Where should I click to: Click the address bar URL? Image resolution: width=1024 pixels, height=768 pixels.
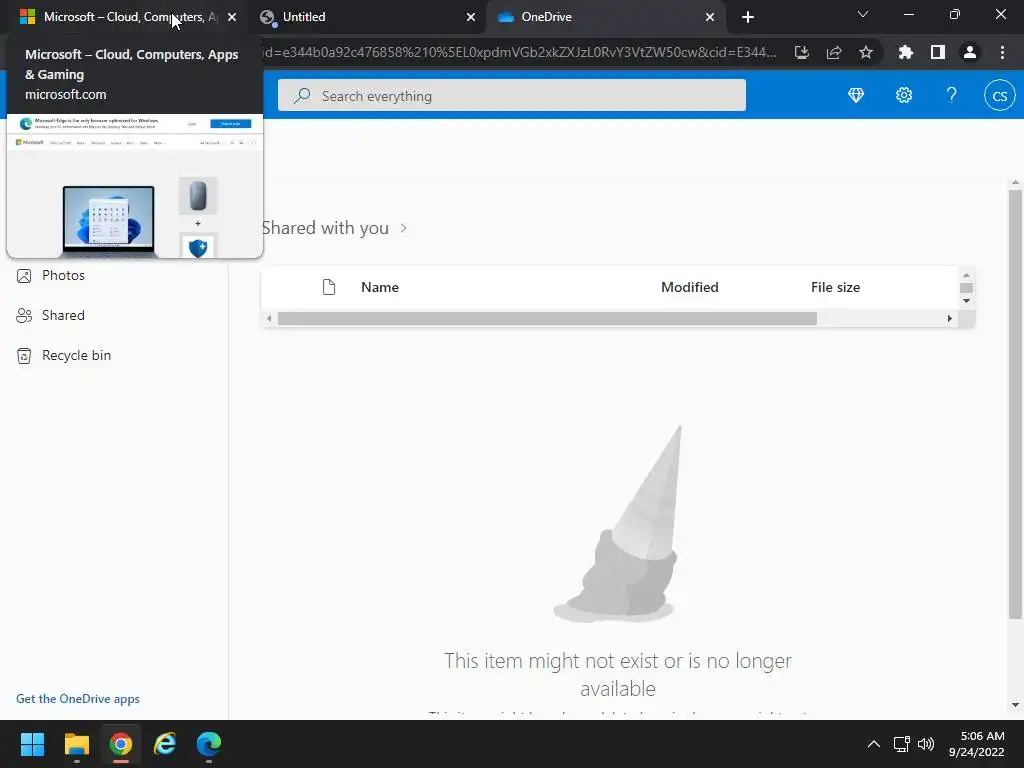click(519, 52)
